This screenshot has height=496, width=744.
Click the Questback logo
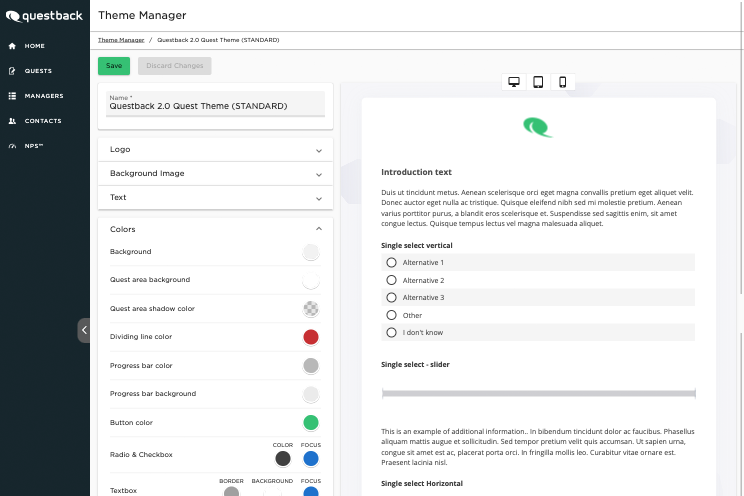click(x=44, y=16)
